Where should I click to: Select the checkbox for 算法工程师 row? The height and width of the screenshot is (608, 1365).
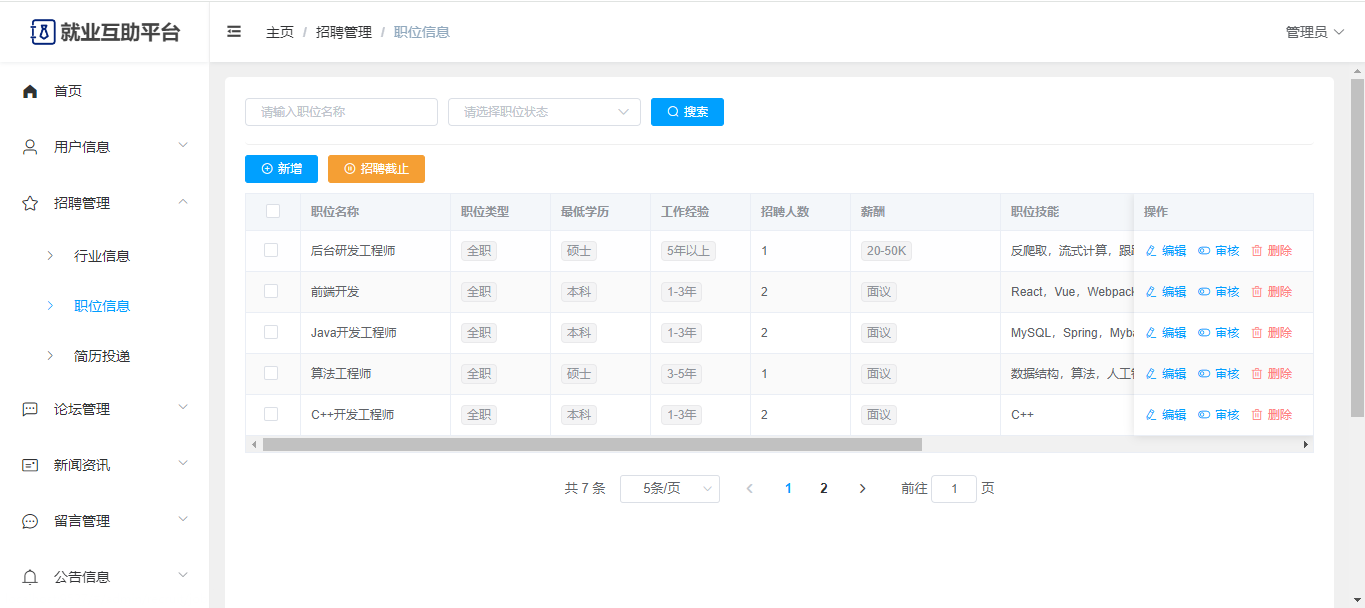click(x=271, y=373)
